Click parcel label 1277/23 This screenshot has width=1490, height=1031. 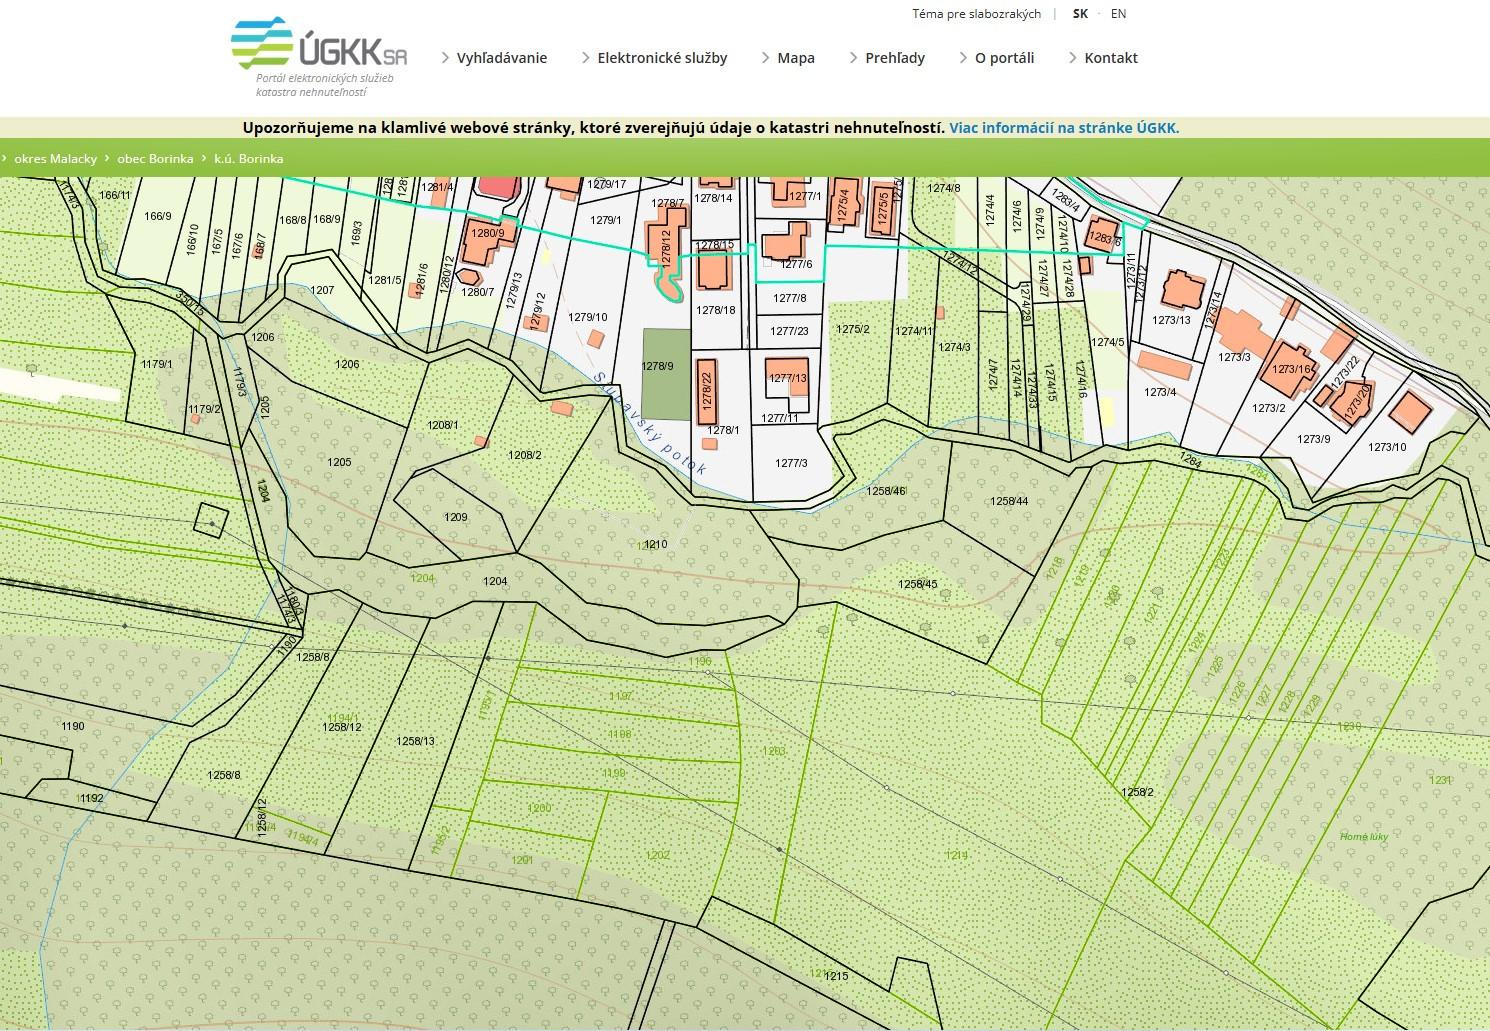coord(790,331)
